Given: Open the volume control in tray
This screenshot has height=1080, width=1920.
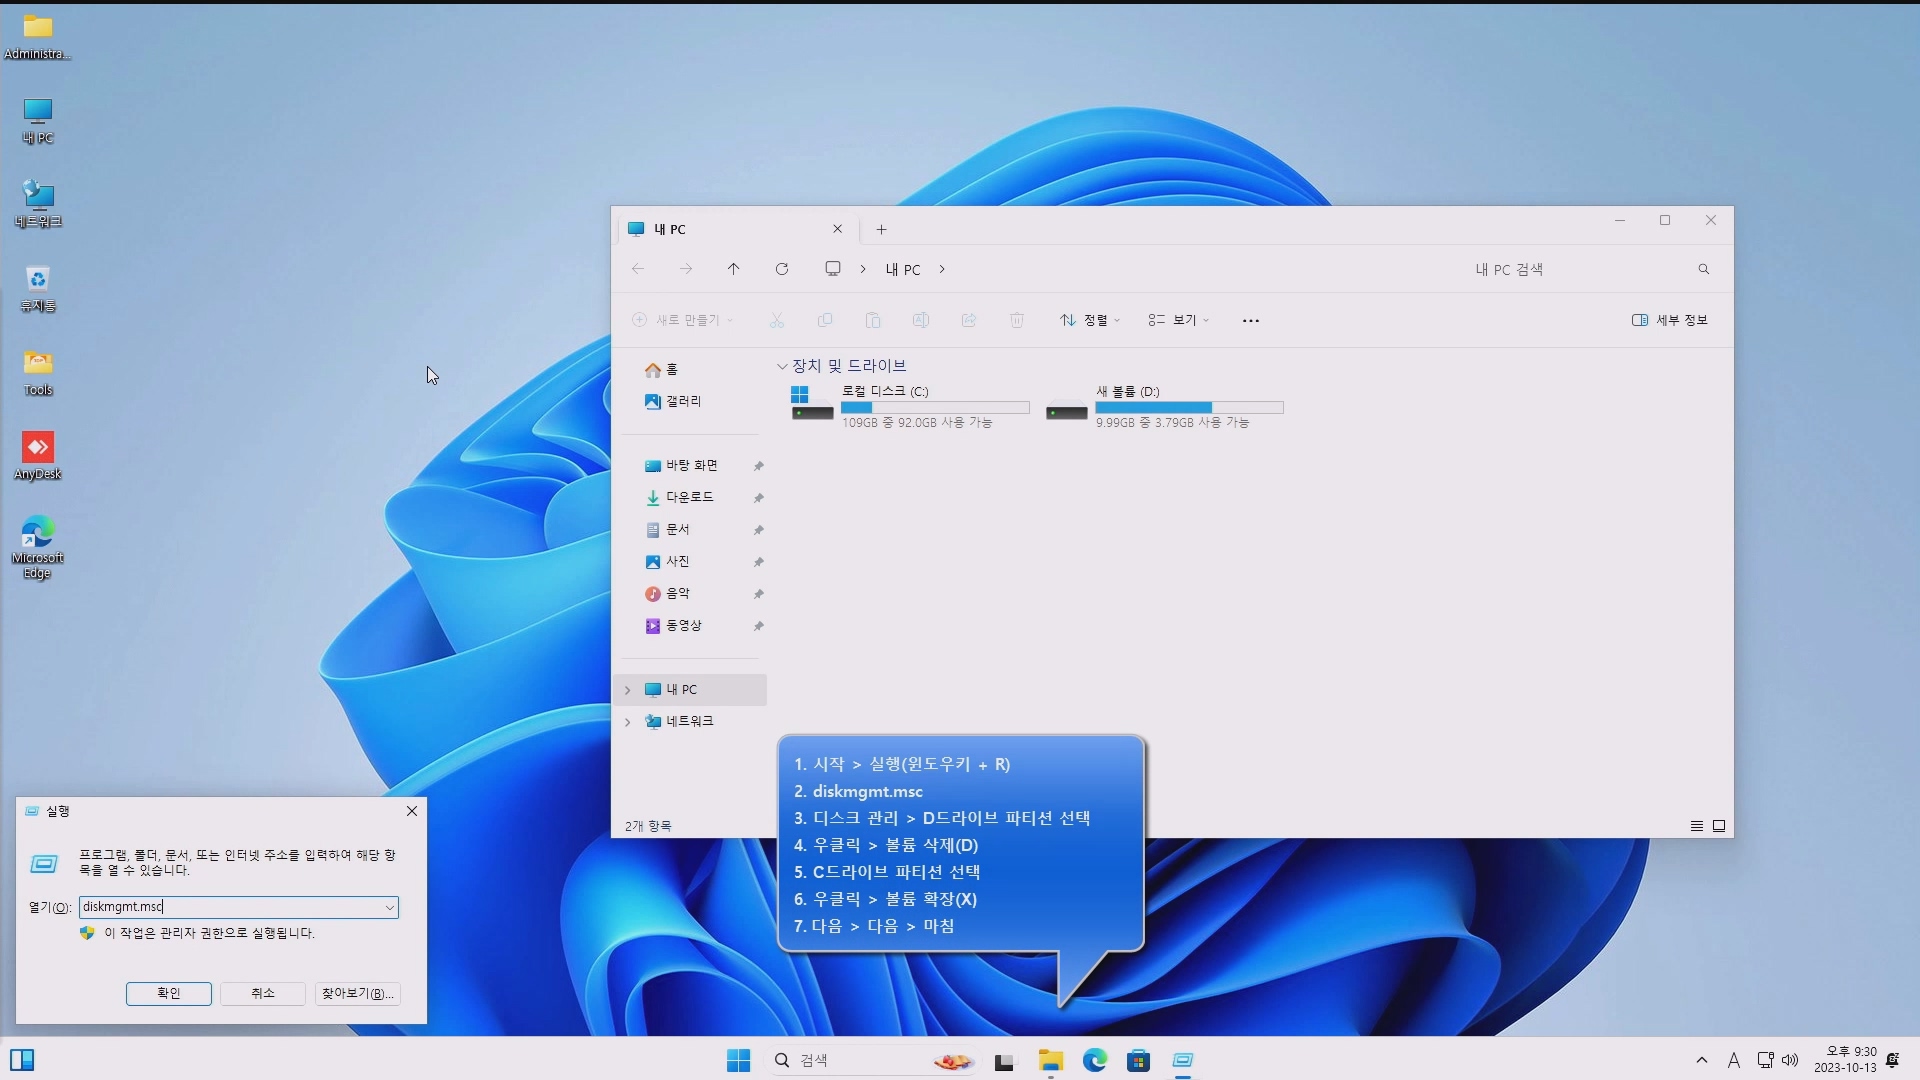Looking at the screenshot, I should pos(1790,1060).
